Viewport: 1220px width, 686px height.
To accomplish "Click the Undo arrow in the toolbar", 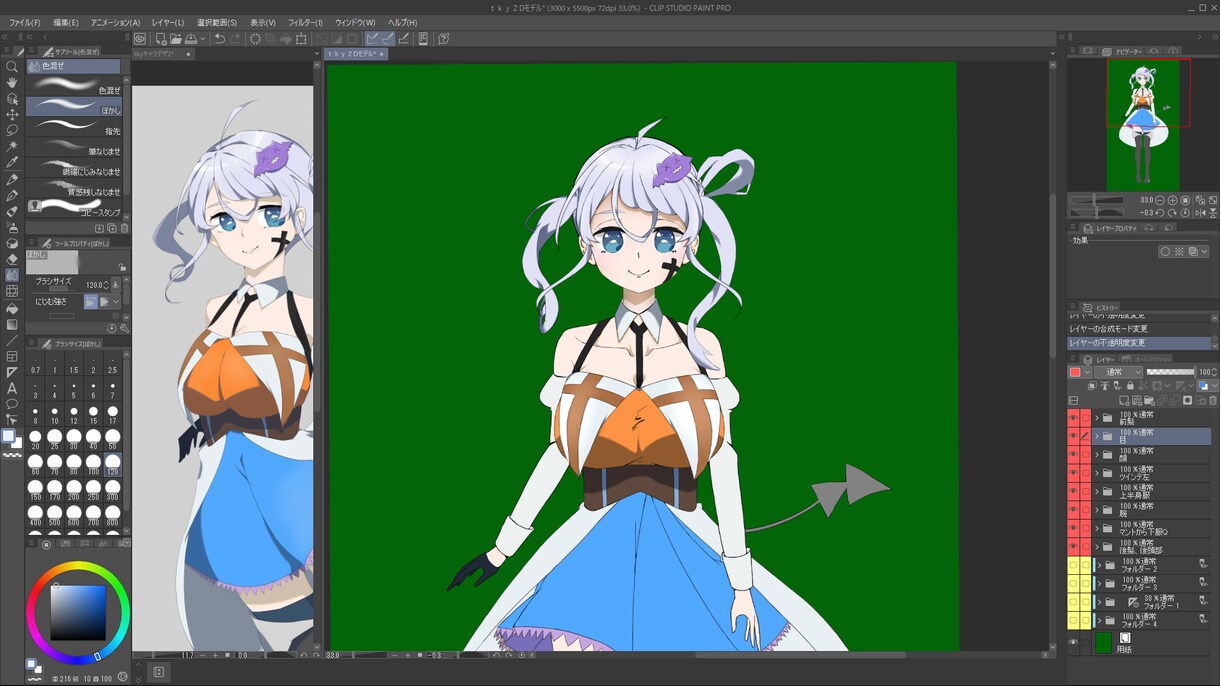I will pyautogui.click(x=219, y=39).
